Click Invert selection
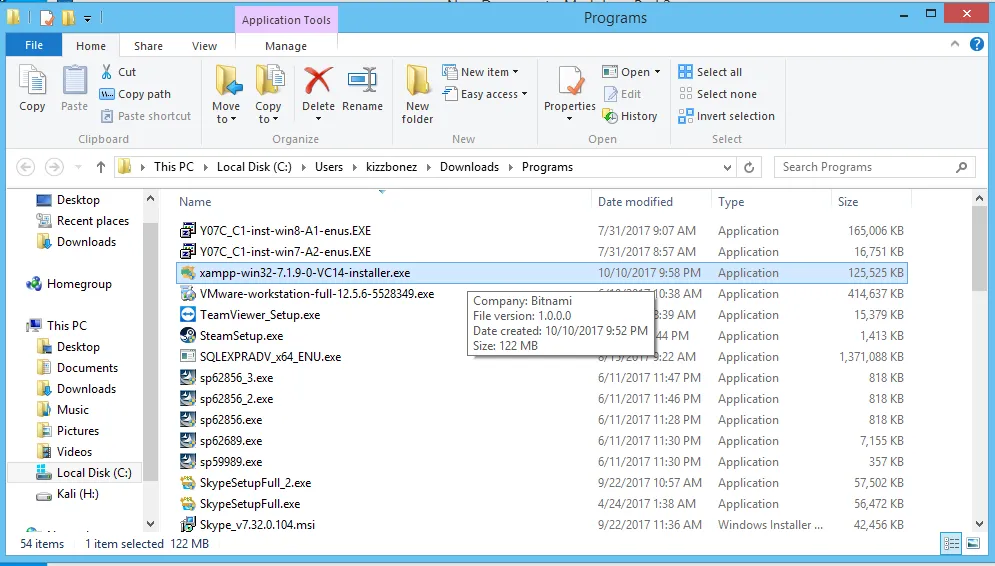 click(x=727, y=116)
